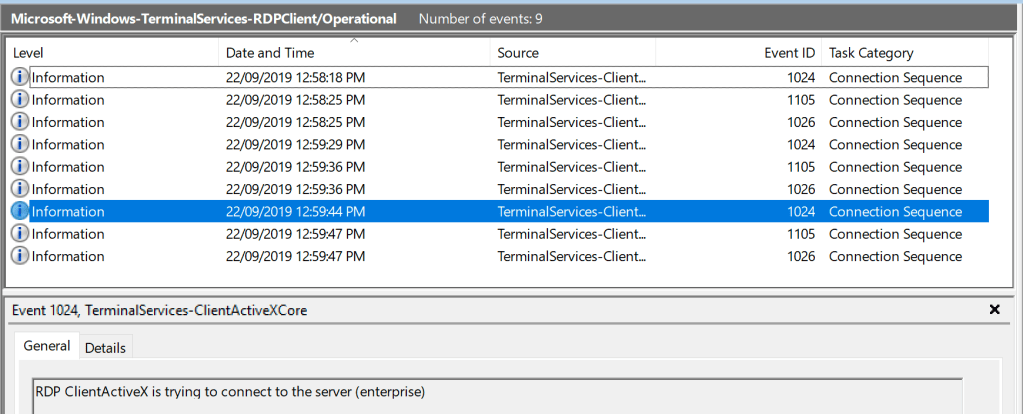This screenshot has height=414, width=1023.
Task: Switch to the General tab
Action: (46, 346)
